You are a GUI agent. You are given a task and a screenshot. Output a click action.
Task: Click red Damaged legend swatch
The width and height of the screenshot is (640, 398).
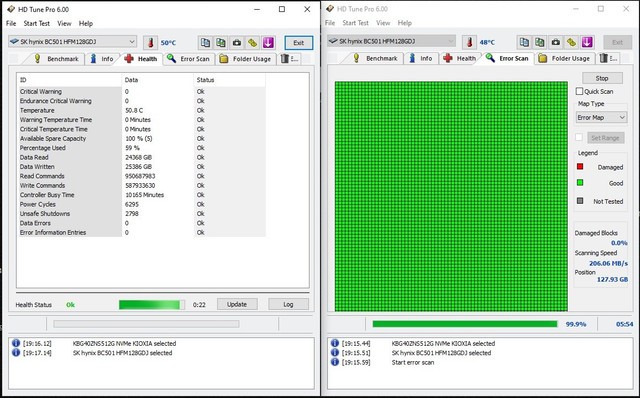click(580, 167)
